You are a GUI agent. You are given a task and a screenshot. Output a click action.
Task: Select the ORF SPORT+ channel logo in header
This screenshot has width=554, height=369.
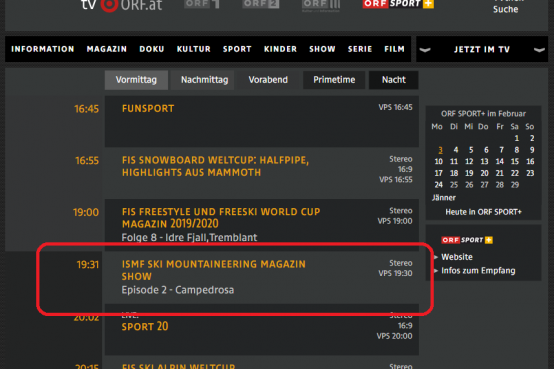point(398,4)
